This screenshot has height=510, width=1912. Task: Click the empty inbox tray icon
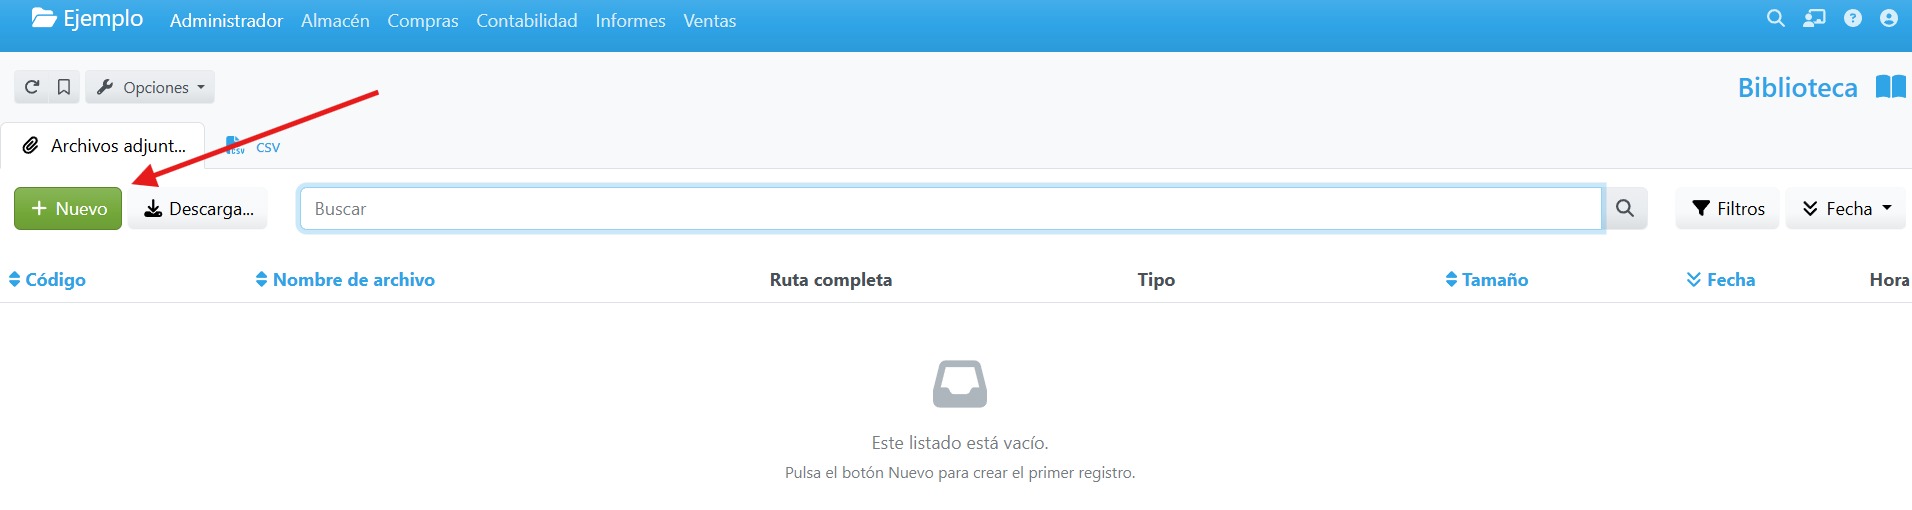click(960, 384)
